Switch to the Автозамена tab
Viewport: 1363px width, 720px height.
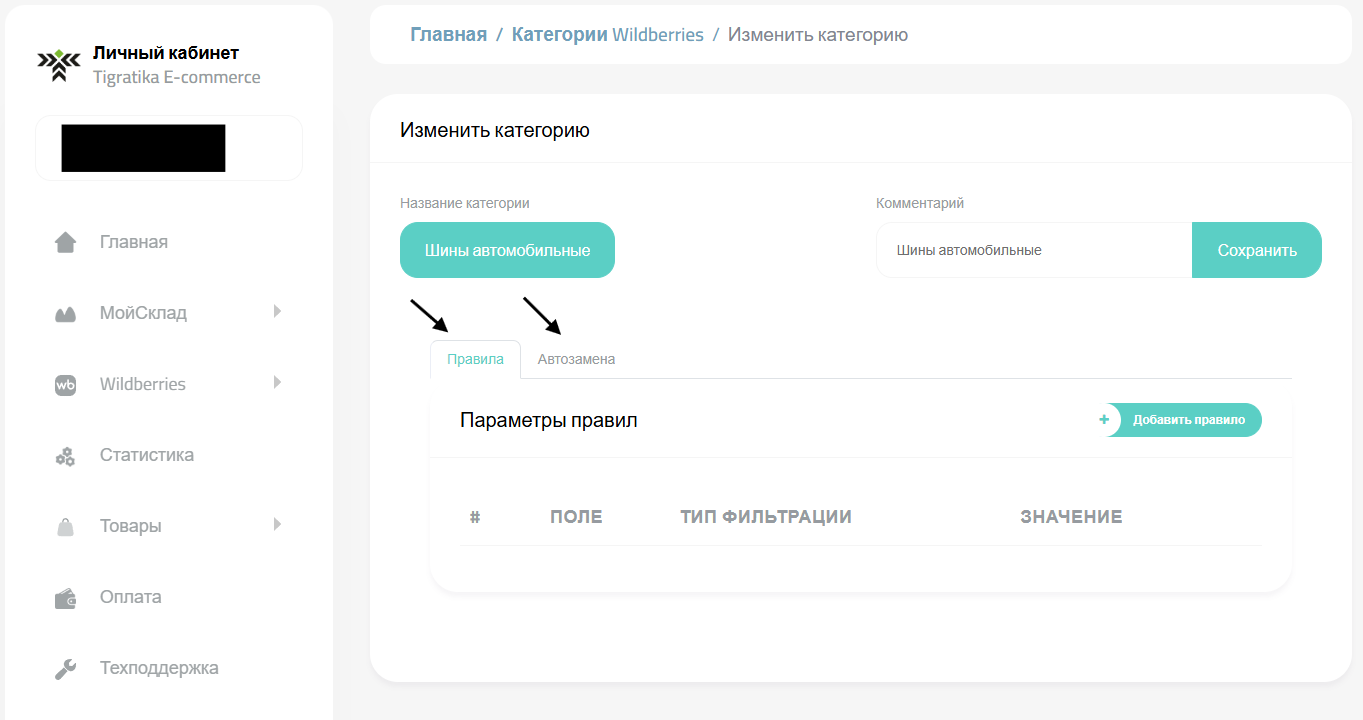(x=576, y=359)
